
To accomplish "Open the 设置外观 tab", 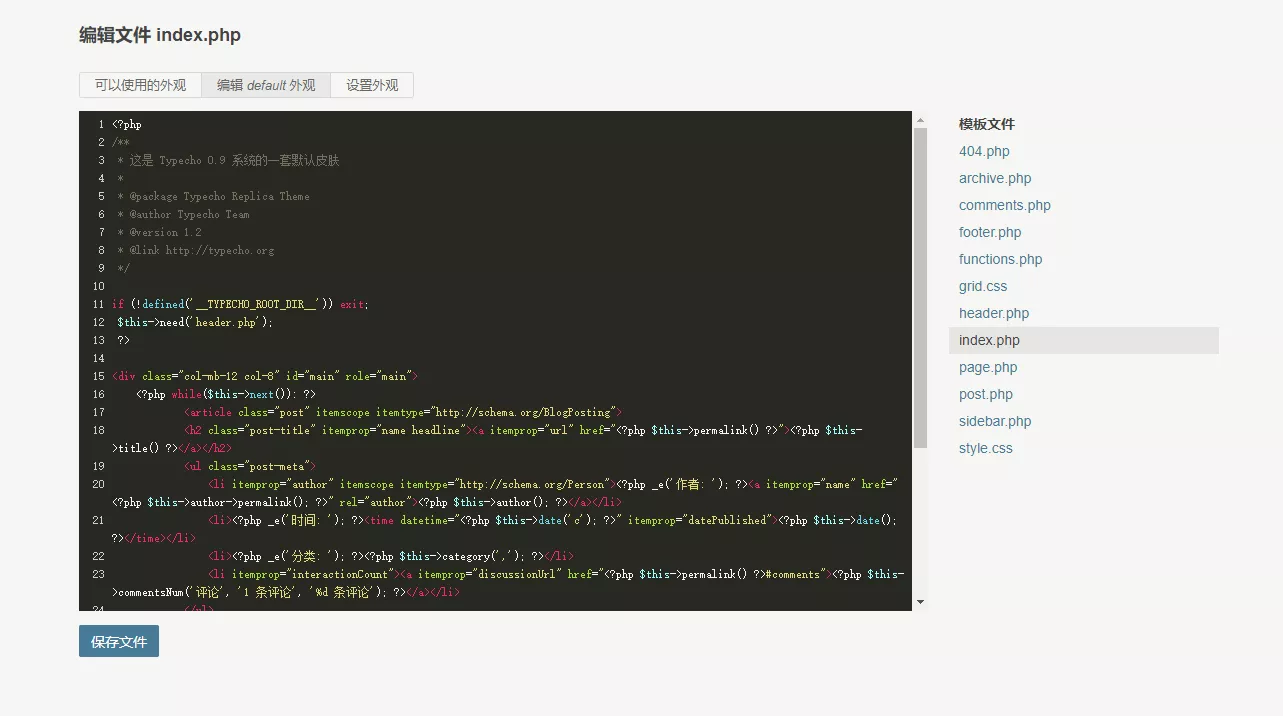I will (372, 86).
